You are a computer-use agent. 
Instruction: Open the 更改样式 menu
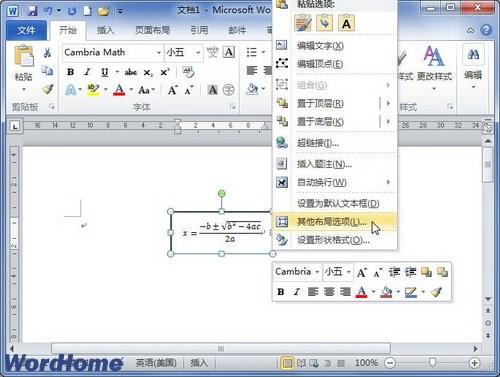click(434, 67)
